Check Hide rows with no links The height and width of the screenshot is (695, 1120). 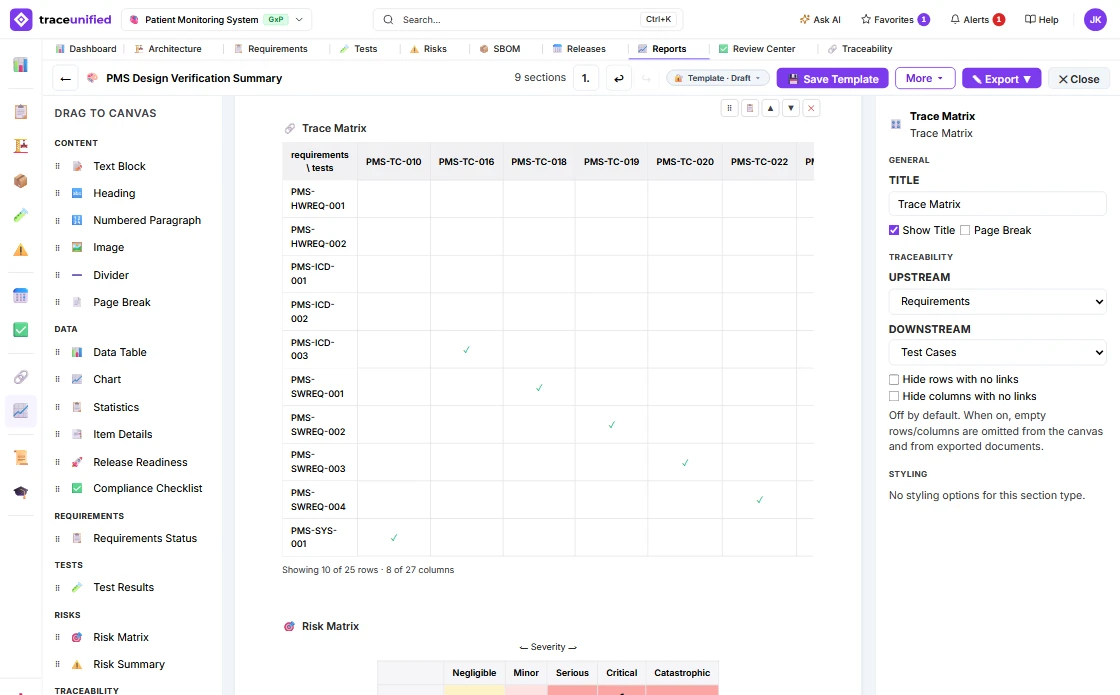[894, 379]
